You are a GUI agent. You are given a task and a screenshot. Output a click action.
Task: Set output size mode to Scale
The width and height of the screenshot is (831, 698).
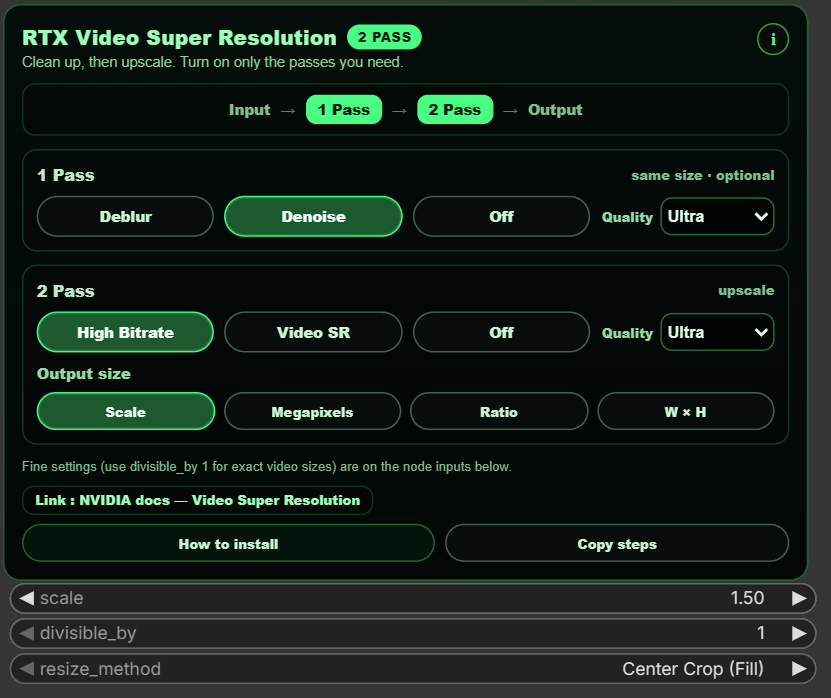click(x=126, y=411)
